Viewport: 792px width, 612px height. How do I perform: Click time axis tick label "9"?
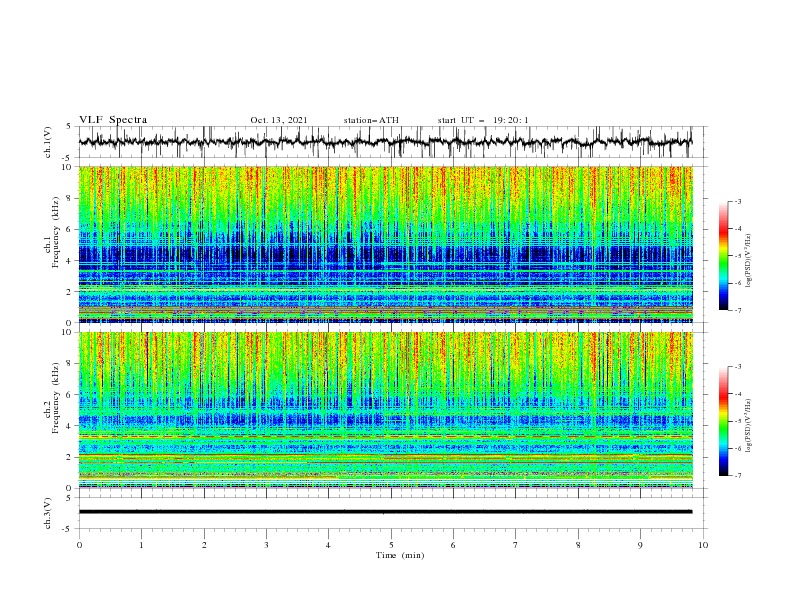pyautogui.click(x=640, y=545)
